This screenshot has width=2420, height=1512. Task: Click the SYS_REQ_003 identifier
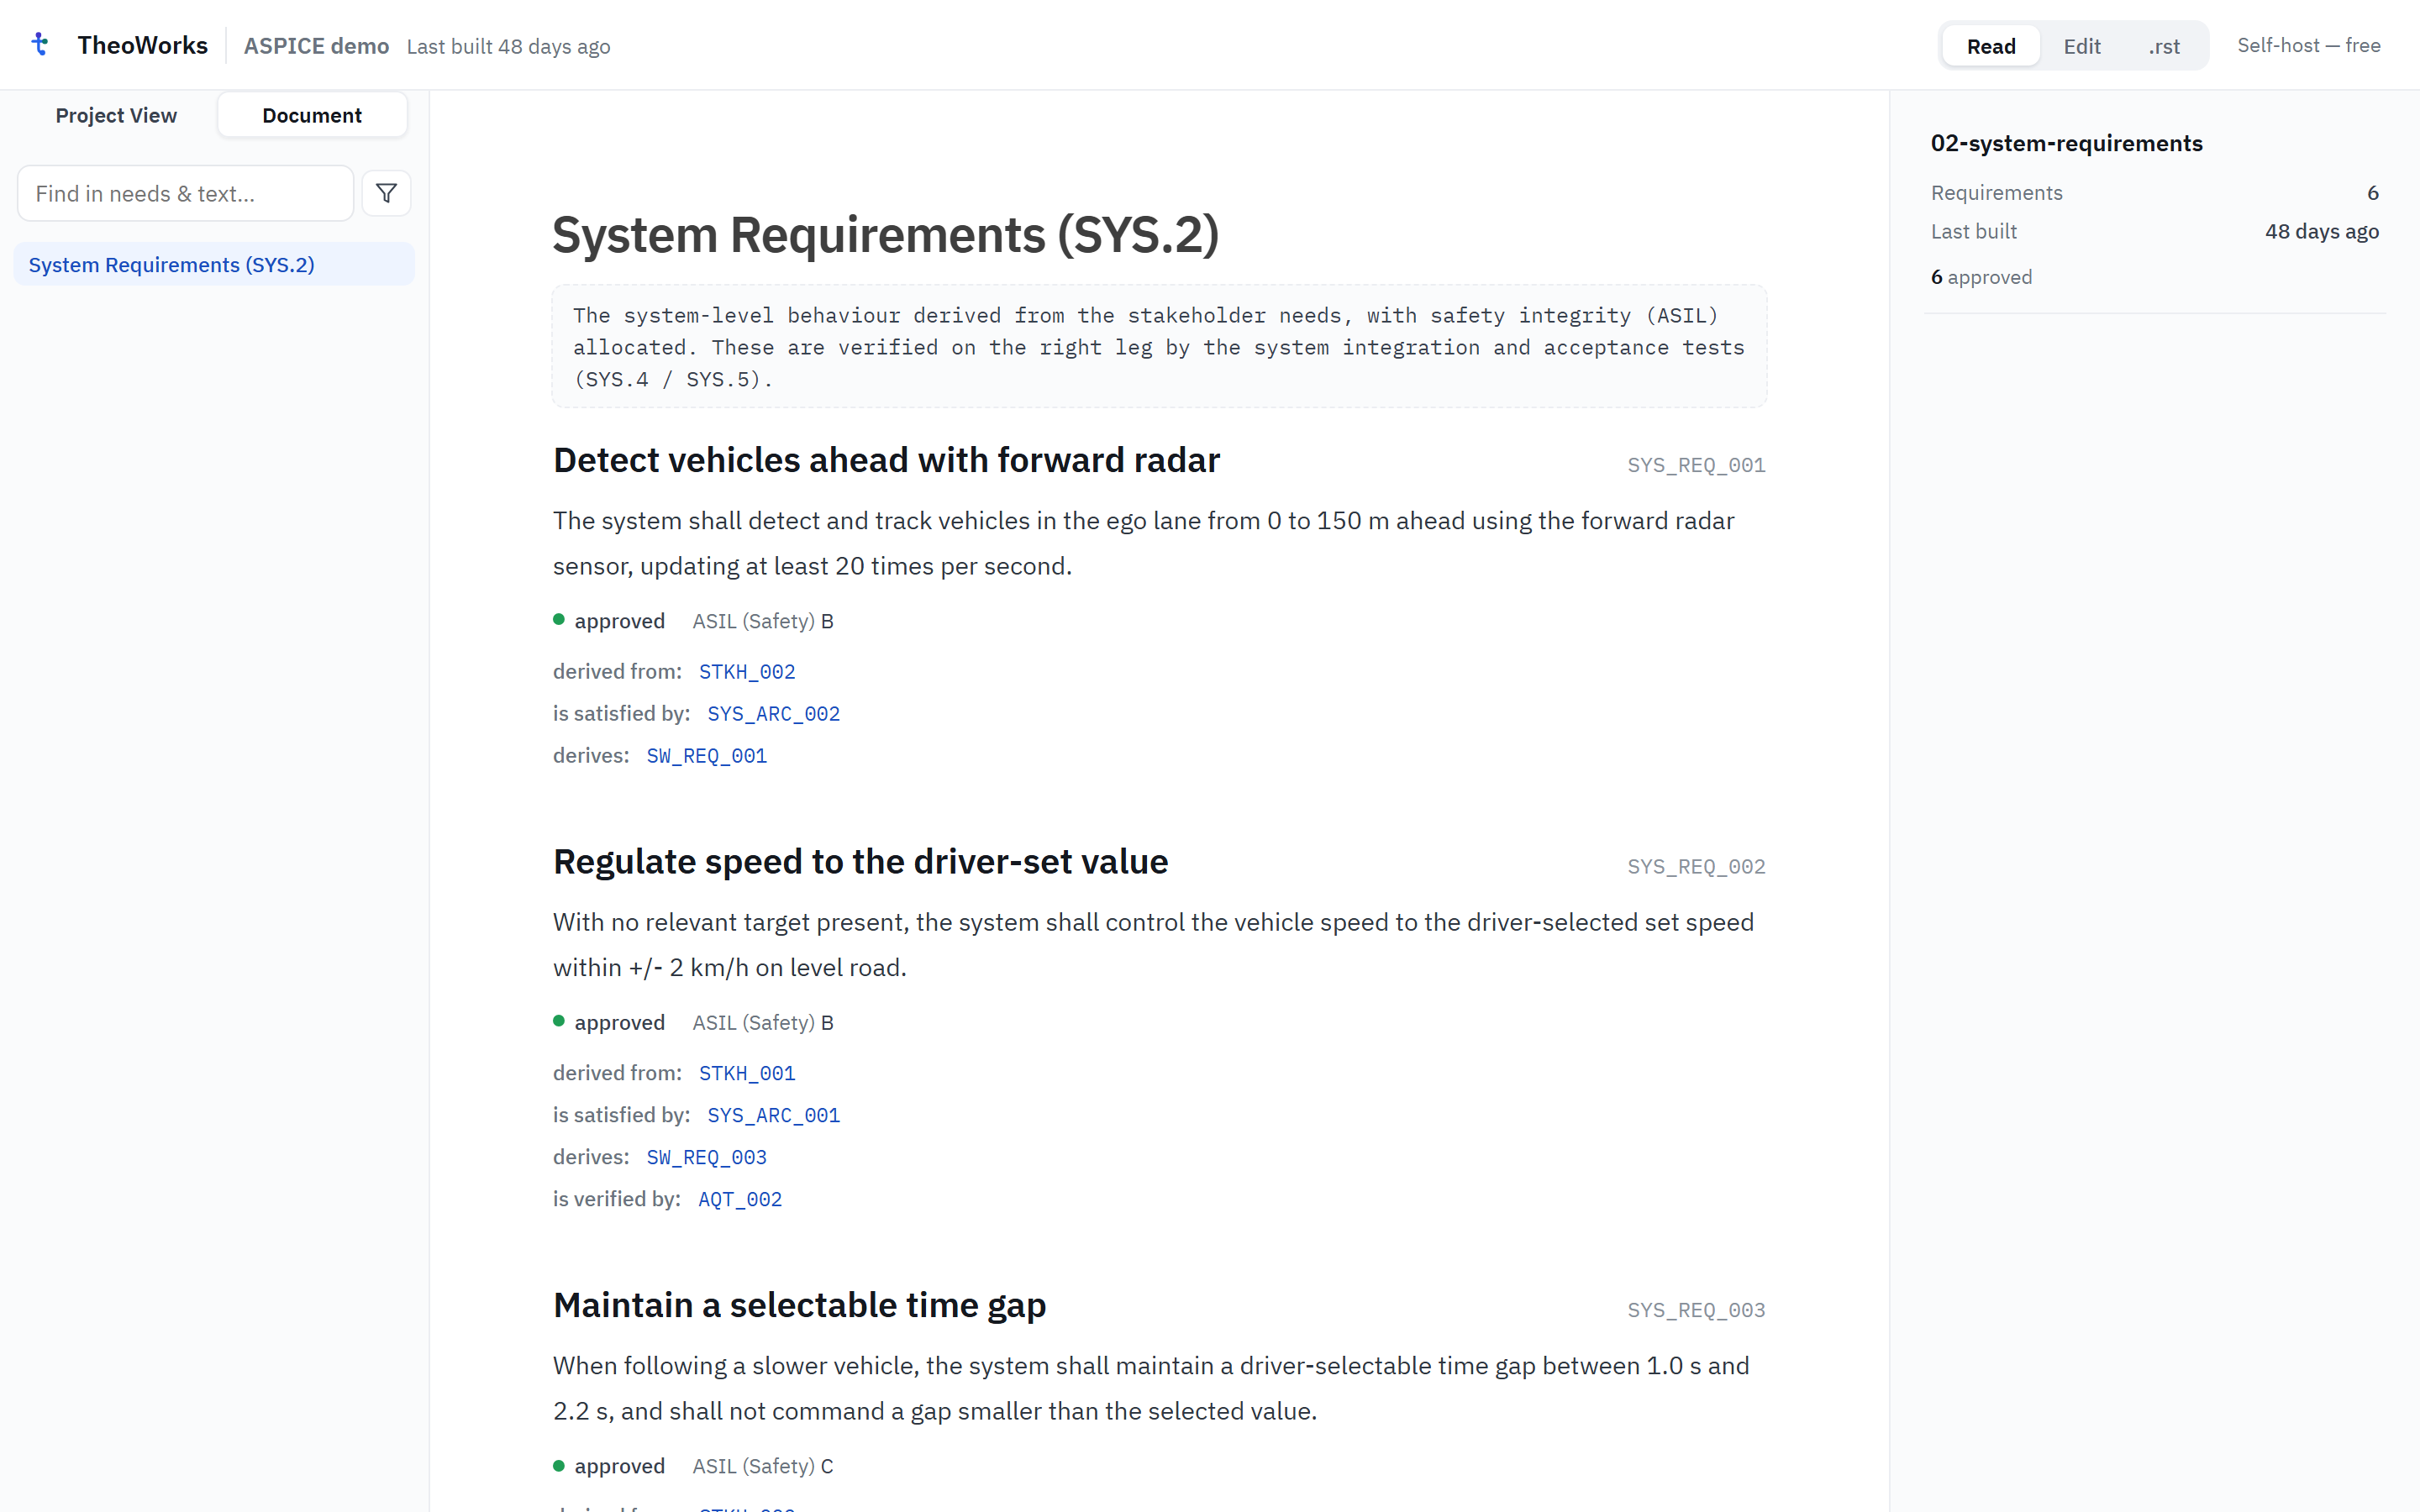[x=1696, y=1310]
